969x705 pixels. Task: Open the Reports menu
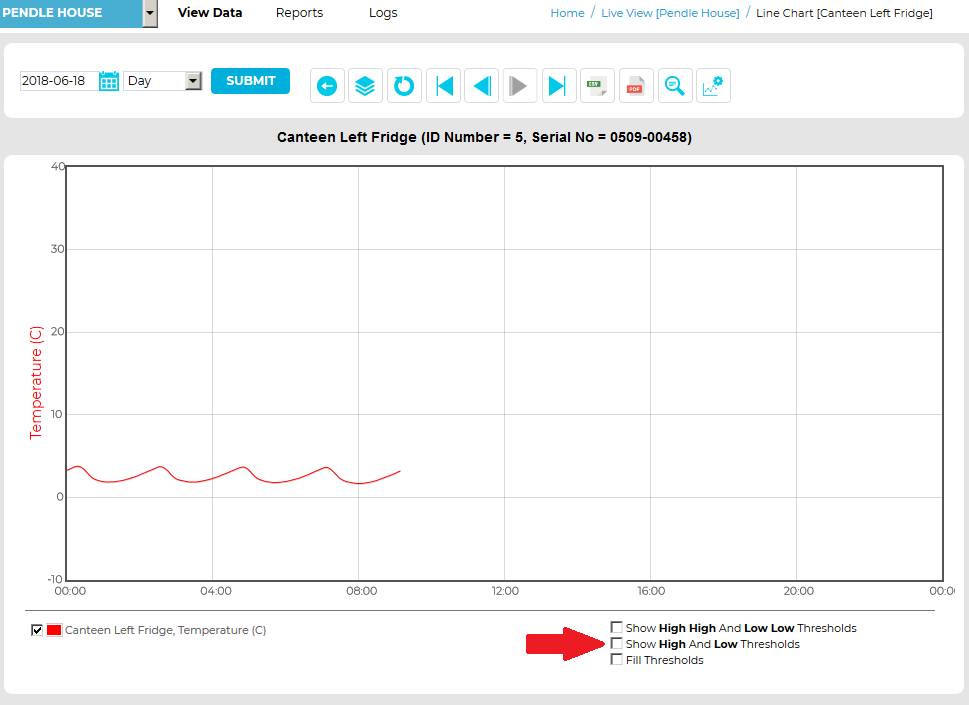[x=299, y=13]
